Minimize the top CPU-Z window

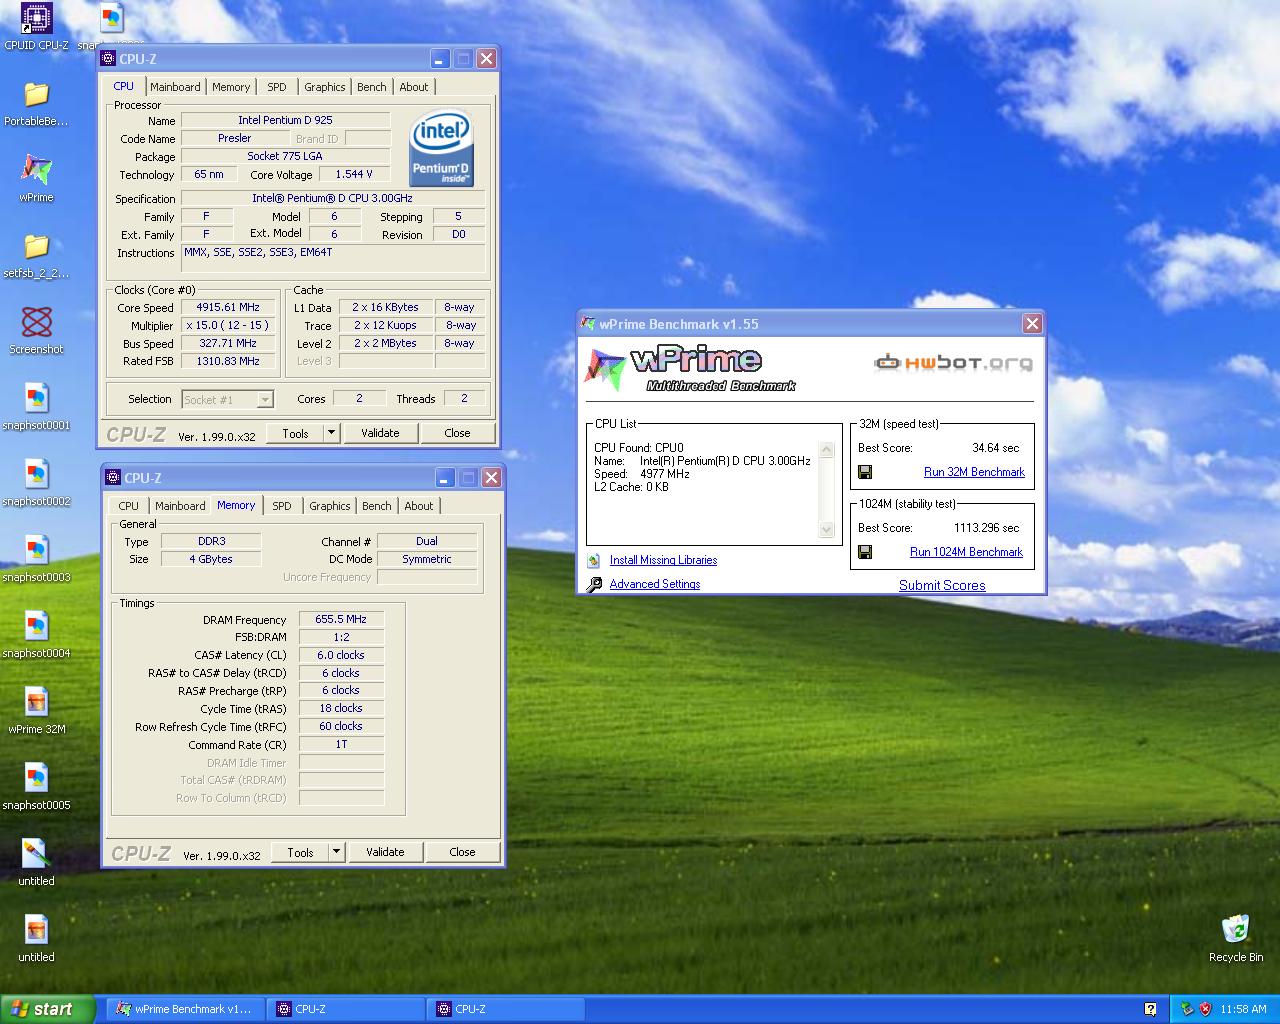coord(440,59)
